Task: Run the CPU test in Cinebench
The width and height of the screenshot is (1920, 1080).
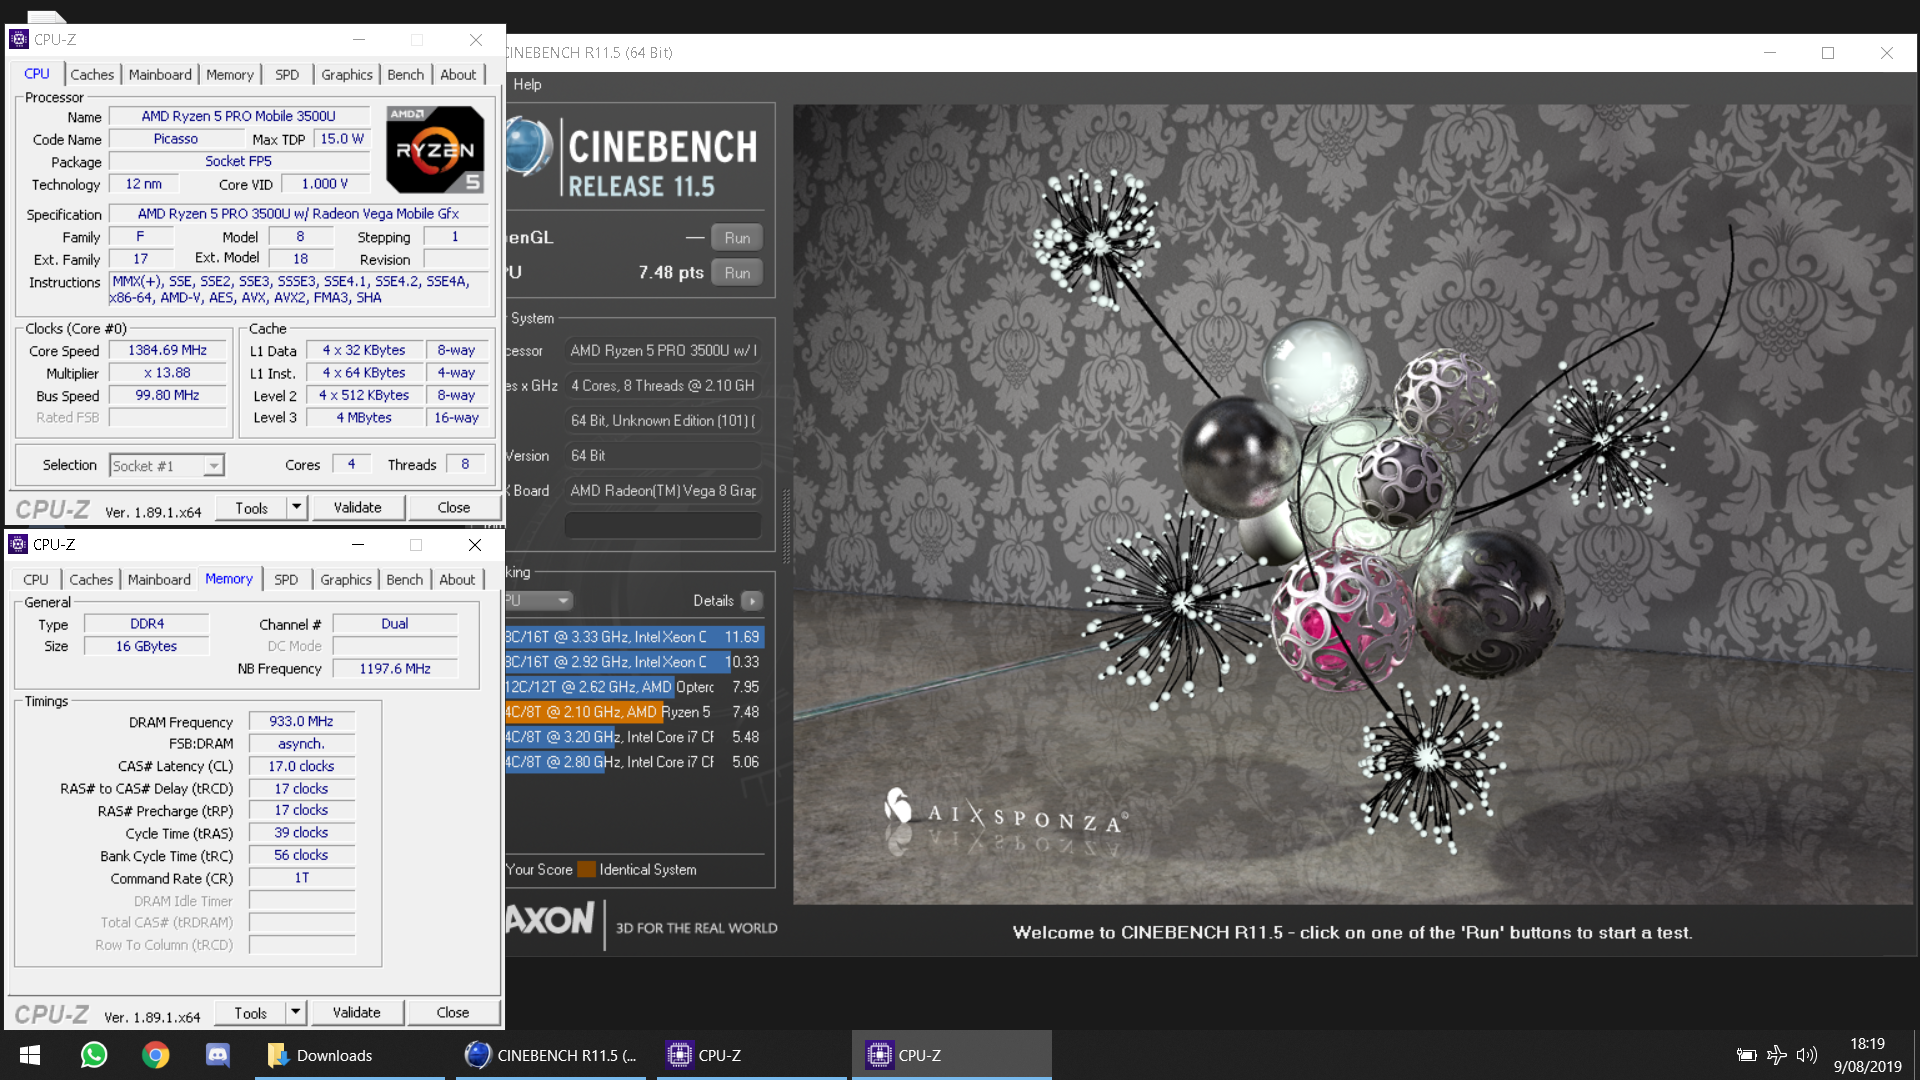Action: point(737,273)
